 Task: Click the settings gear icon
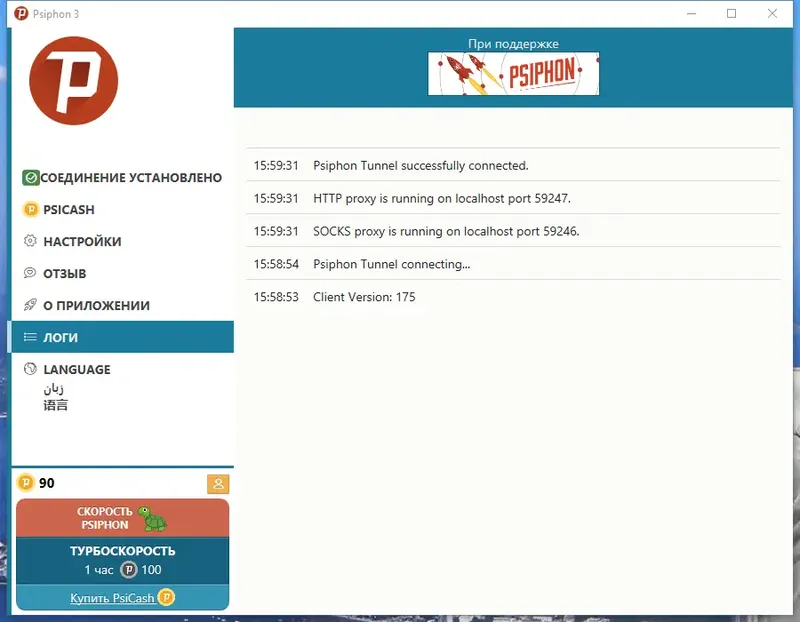tap(30, 241)
